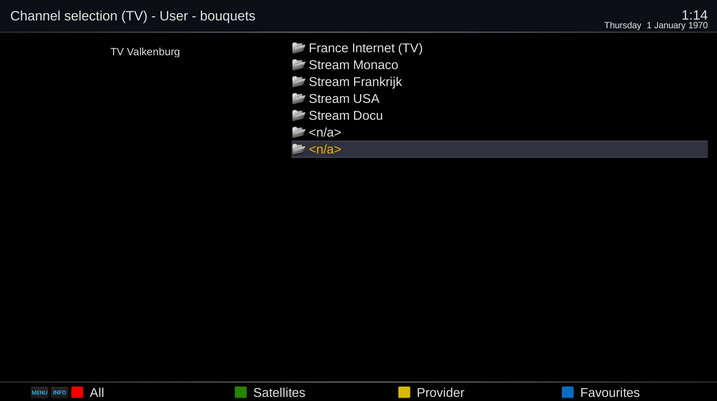
Task: Click the Stream Monaco folder icon
Action: 299,65
